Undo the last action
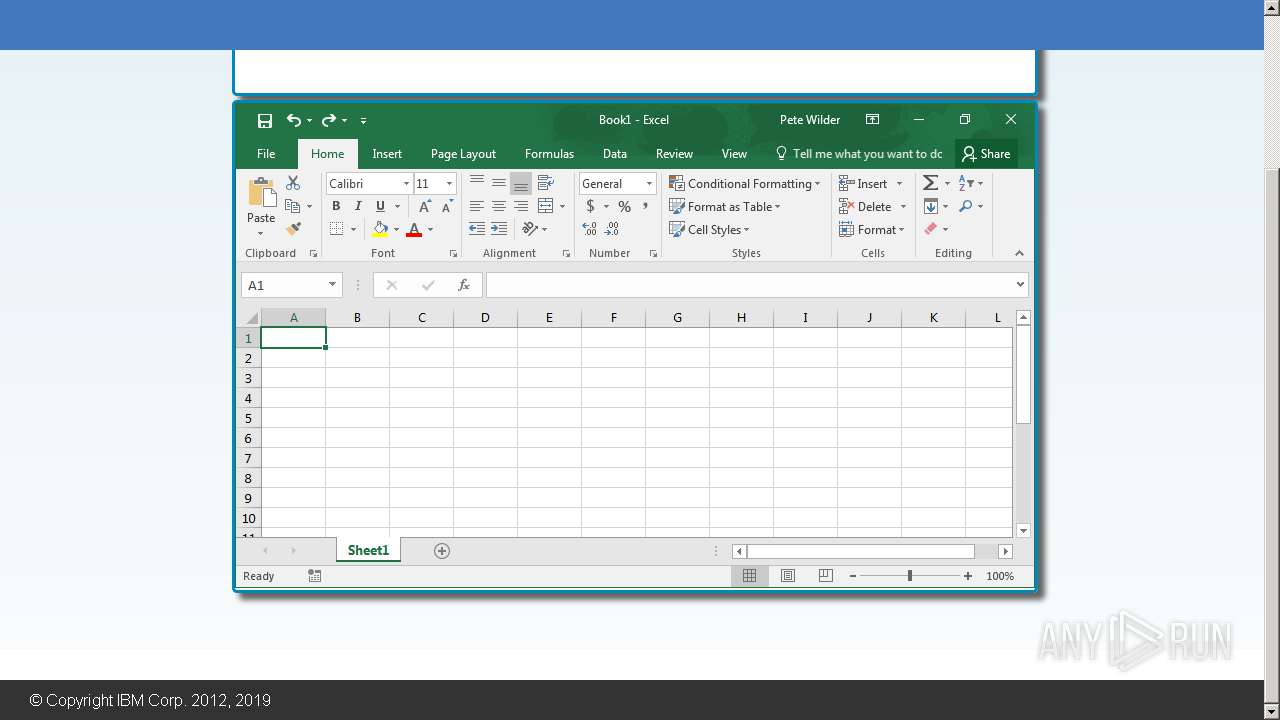The height and width of the screenshot is (720, 1280). coord(293,120)
